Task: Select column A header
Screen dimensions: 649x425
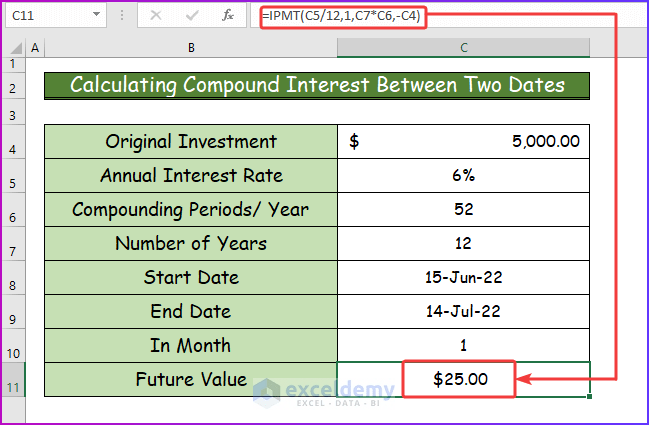Action: [35, 48]
